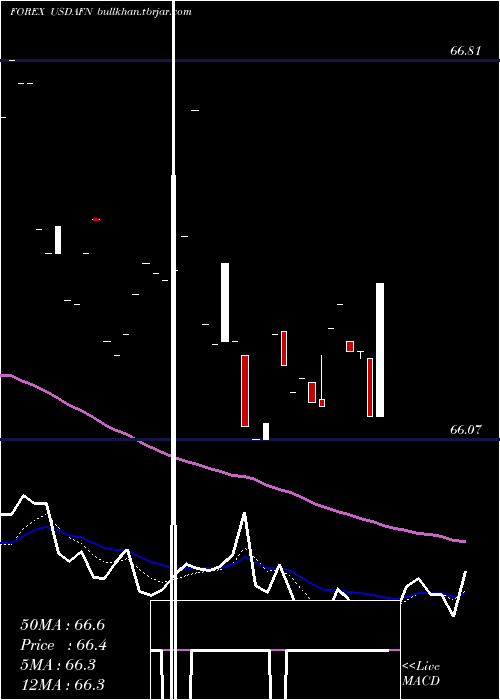Click the 50MA : 66.6 readout
The width and height of the screenshot is (500, 700).
click(63, 625)
